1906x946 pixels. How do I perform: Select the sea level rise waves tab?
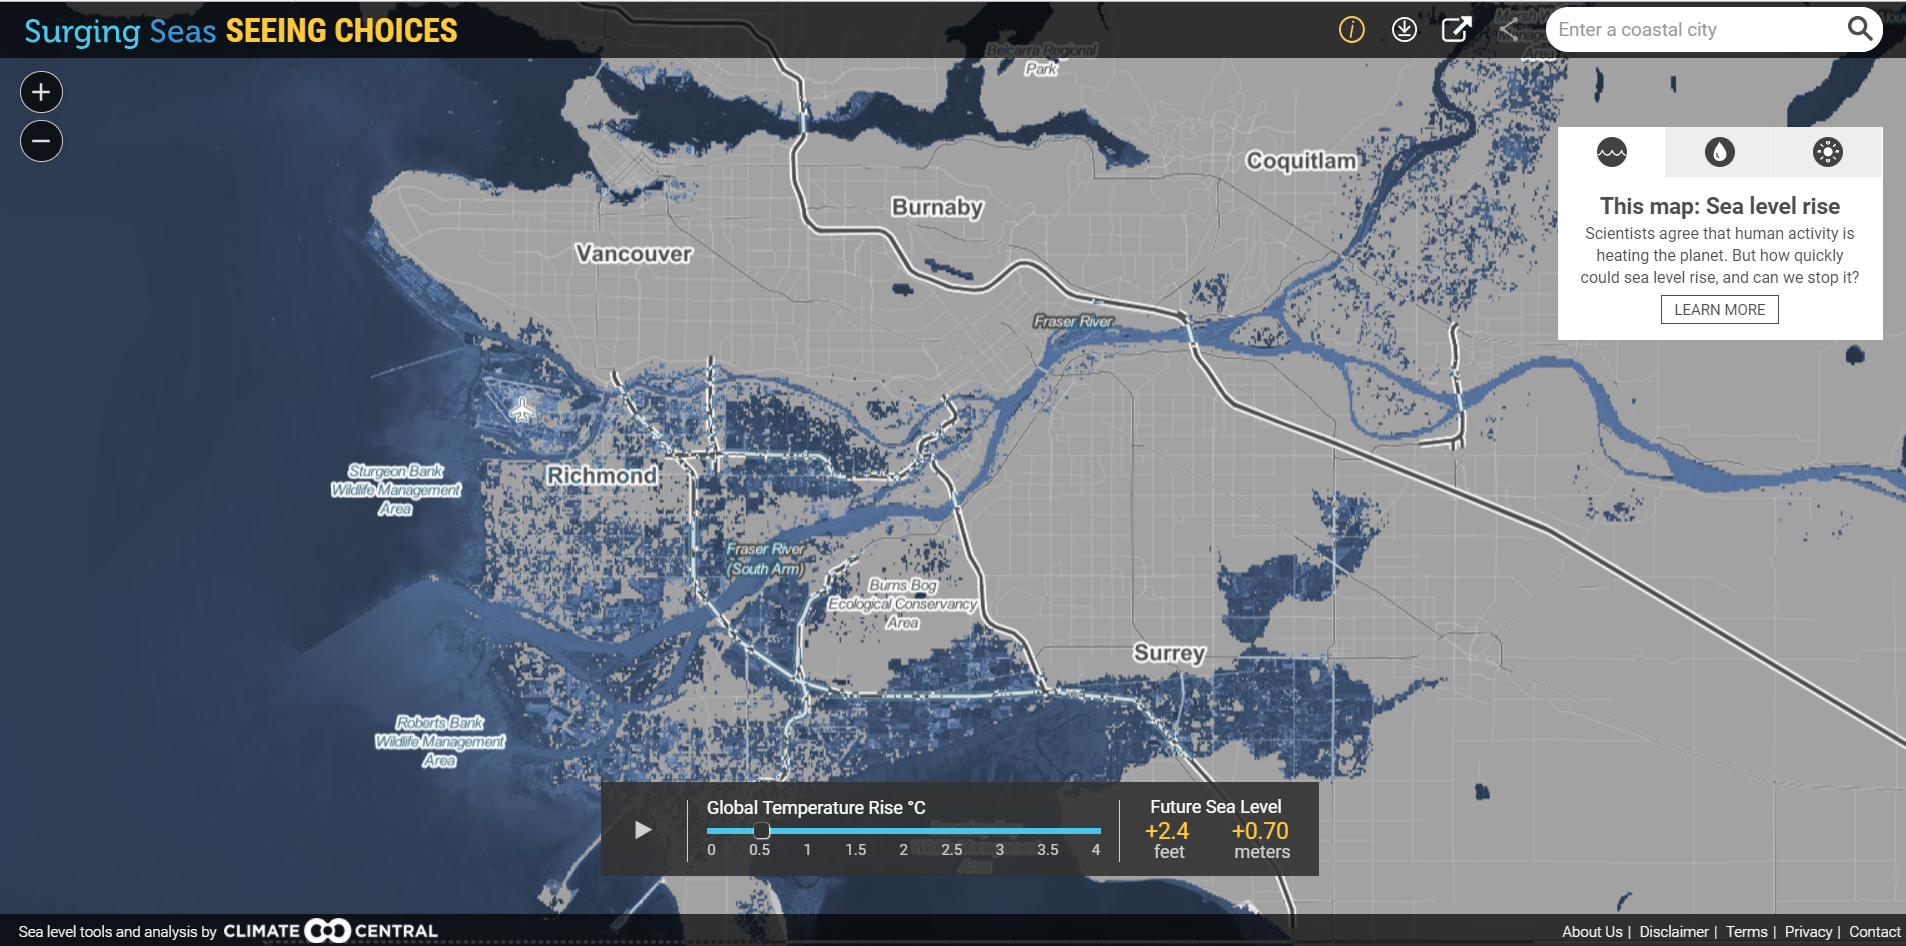pyautogui.click(x=1611, y=152)
